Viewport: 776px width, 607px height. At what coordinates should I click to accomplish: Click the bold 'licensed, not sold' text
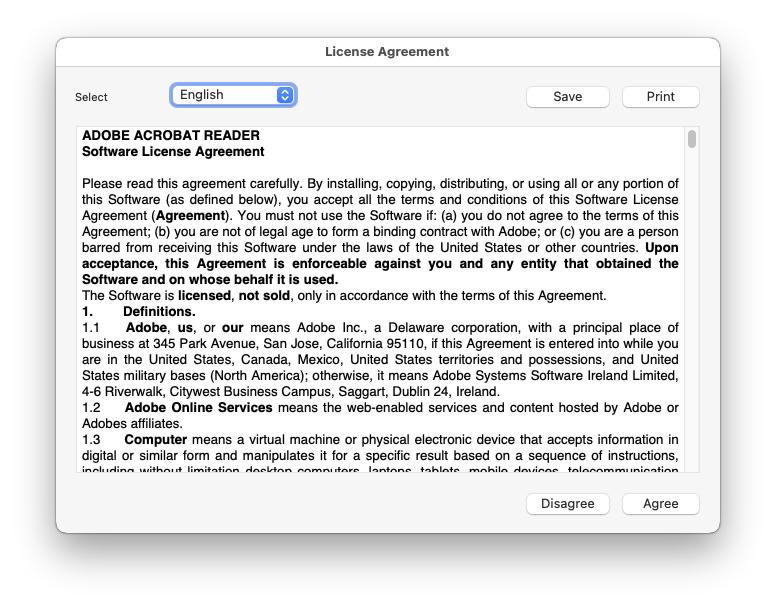tap(234, 296)
